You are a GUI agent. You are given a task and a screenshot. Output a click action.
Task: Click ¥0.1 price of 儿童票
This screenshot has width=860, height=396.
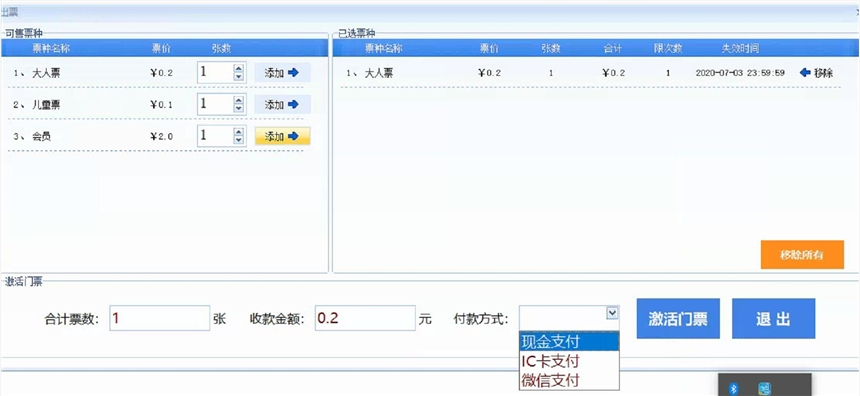coord(161,105)
